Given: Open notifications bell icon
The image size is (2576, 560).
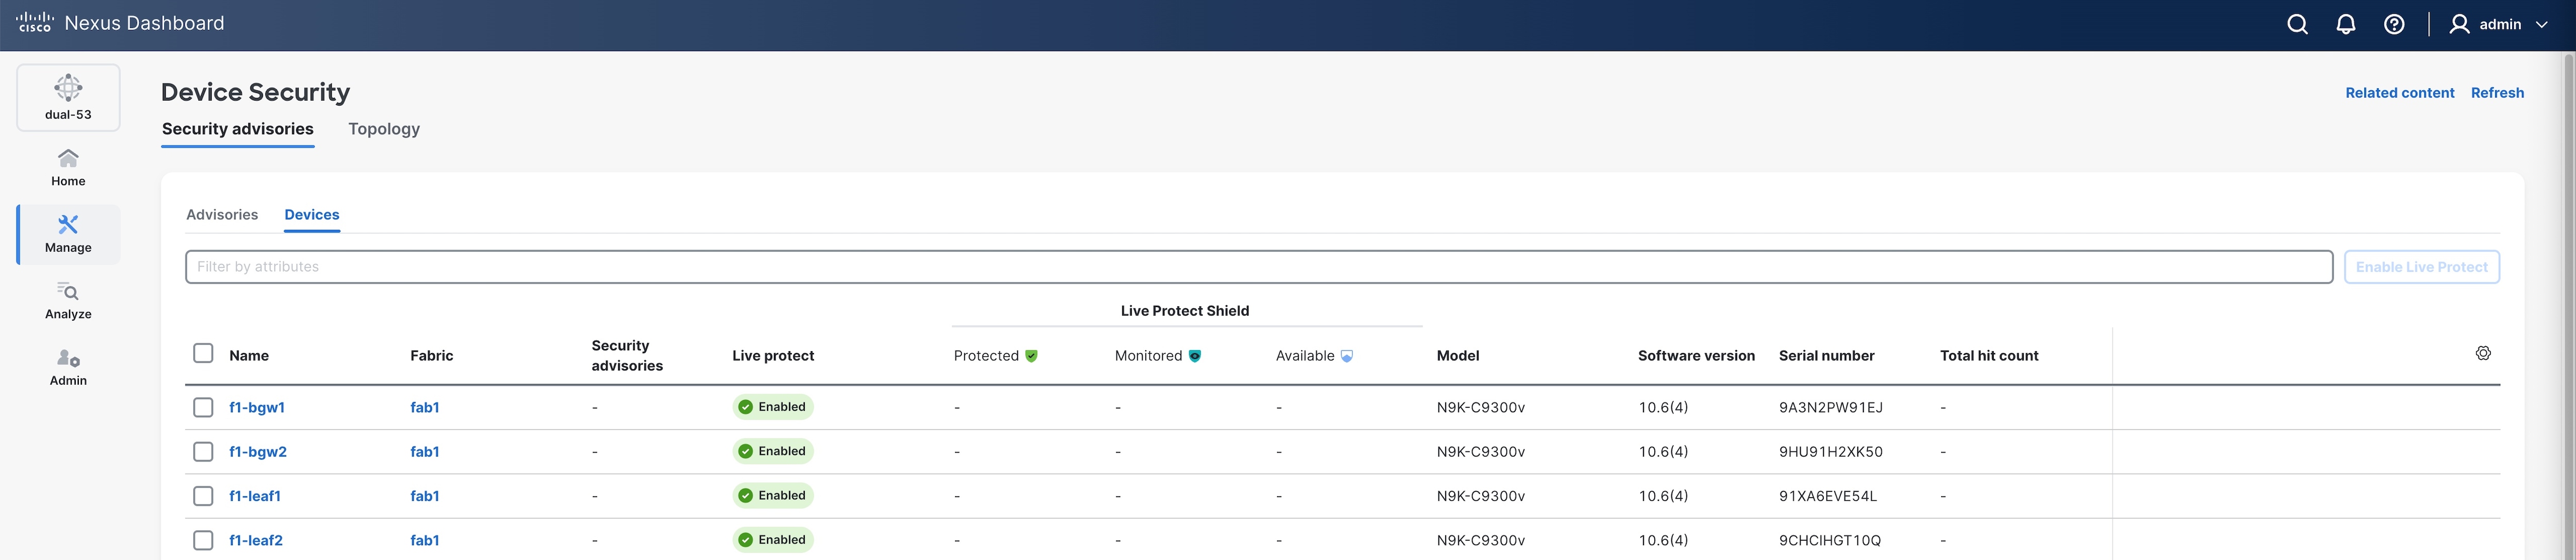Looking at the screenshot, I should (2346, 24).
